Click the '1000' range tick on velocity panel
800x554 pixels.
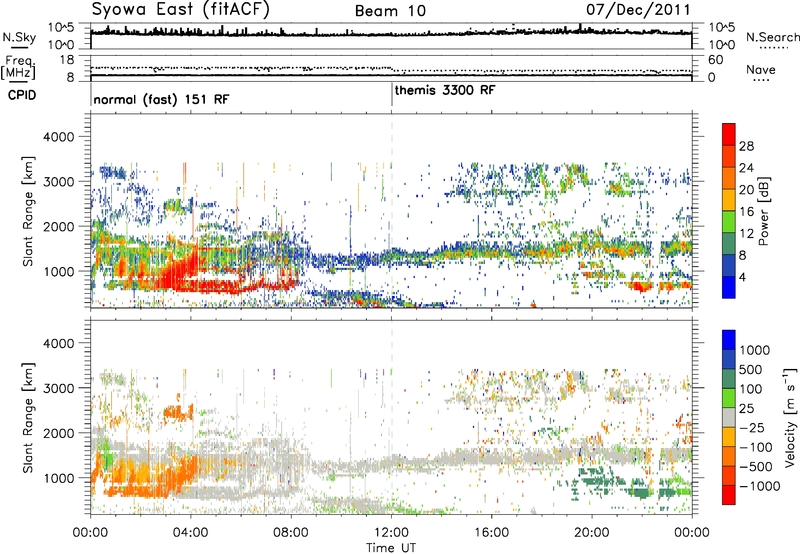59,477
